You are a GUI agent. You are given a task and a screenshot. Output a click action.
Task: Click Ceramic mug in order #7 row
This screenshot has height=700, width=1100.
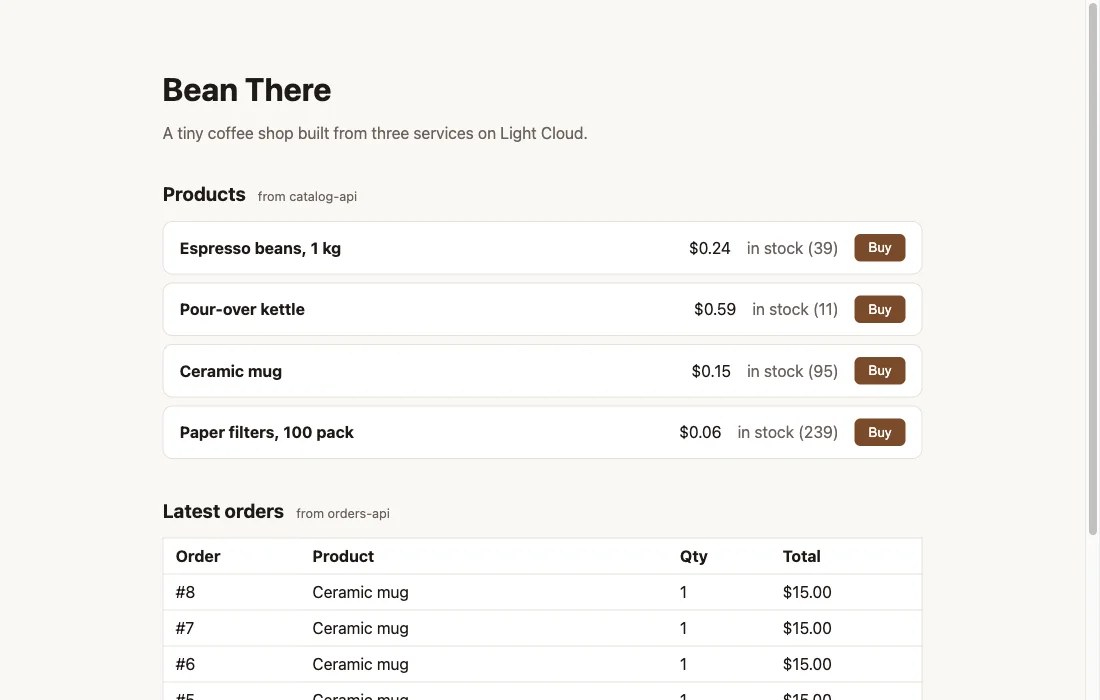361,628
